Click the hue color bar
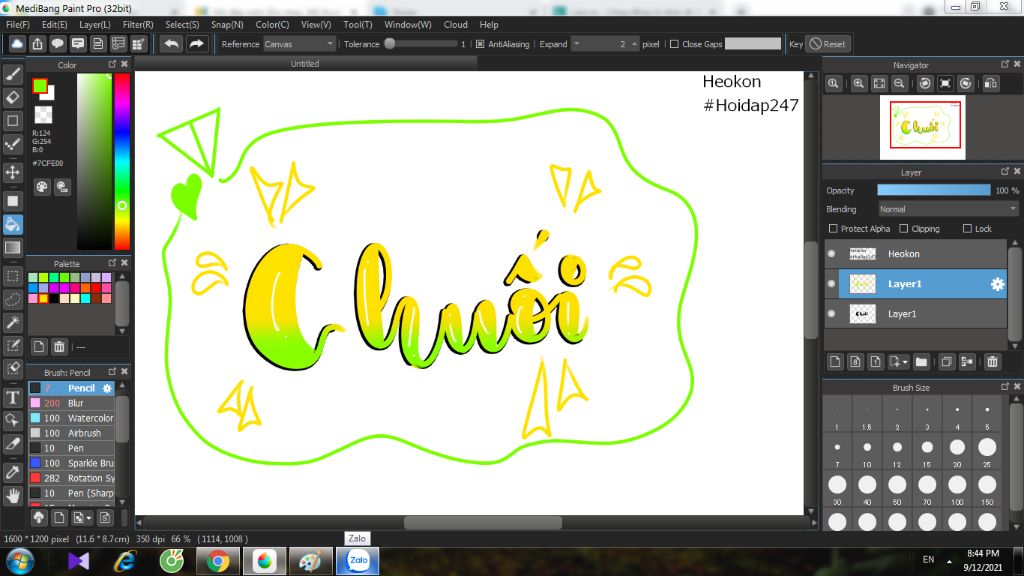Image resolution: width=1024 pixels, height=576 pixels. pyautogui.click(x=122, y=161)
